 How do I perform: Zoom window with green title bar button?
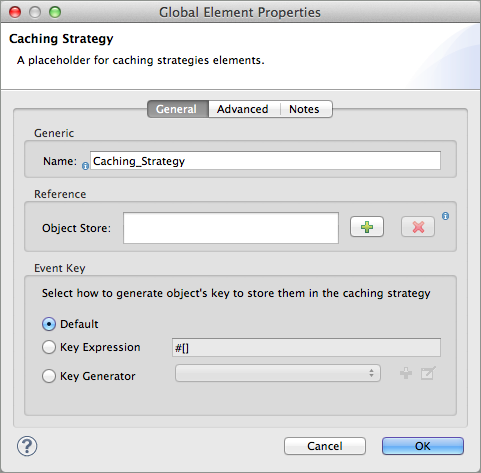click(x=55, y=12)
